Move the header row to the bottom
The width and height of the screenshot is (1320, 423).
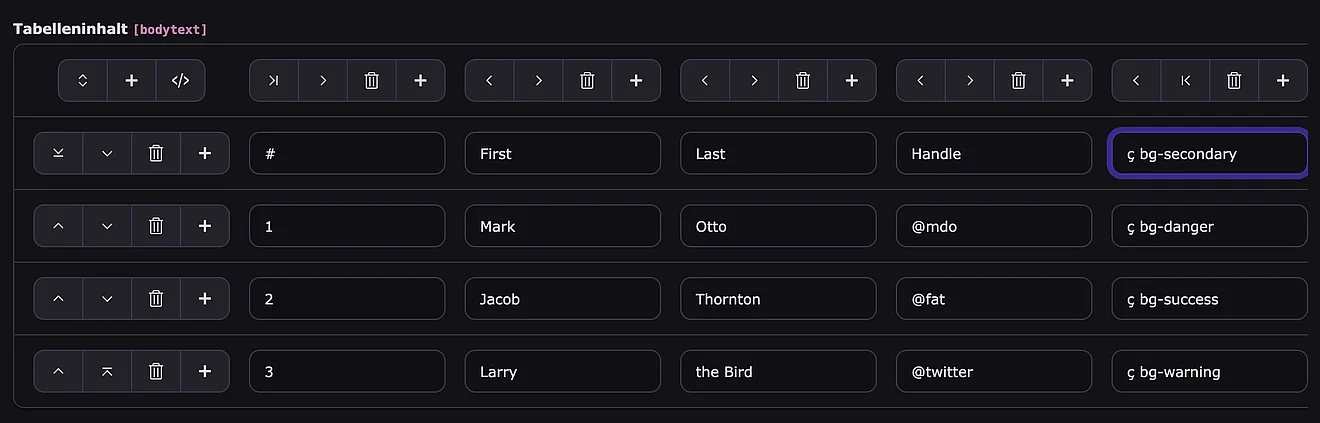(x=58, y=154)
